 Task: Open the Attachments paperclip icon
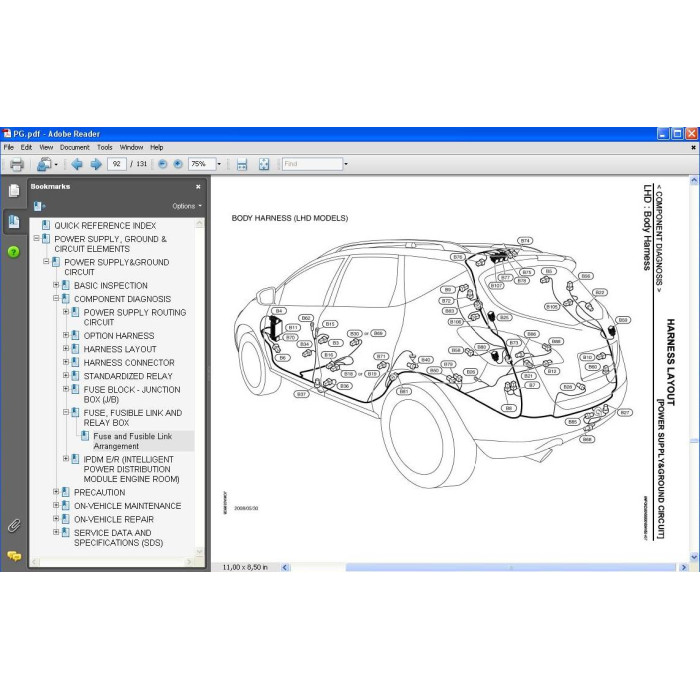point(14,526)
